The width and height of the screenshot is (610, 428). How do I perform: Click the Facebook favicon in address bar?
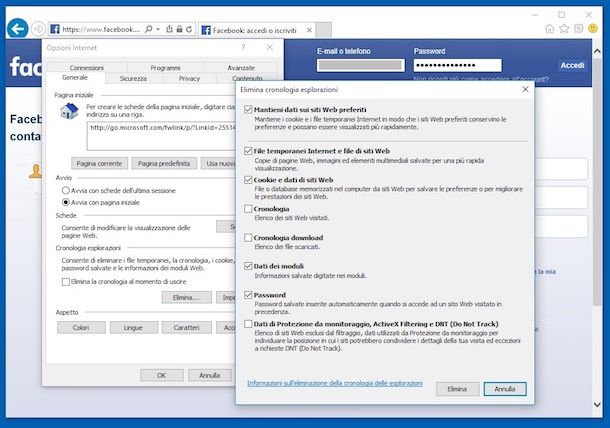(55, 29)
